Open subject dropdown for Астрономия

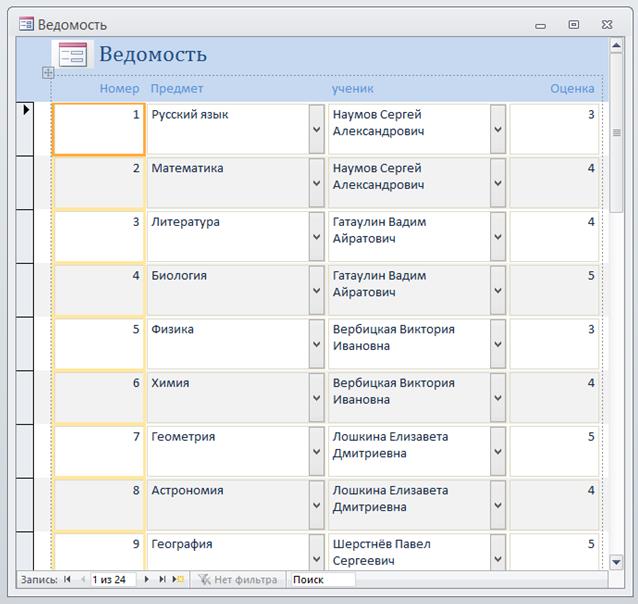(x=317, y=506)
